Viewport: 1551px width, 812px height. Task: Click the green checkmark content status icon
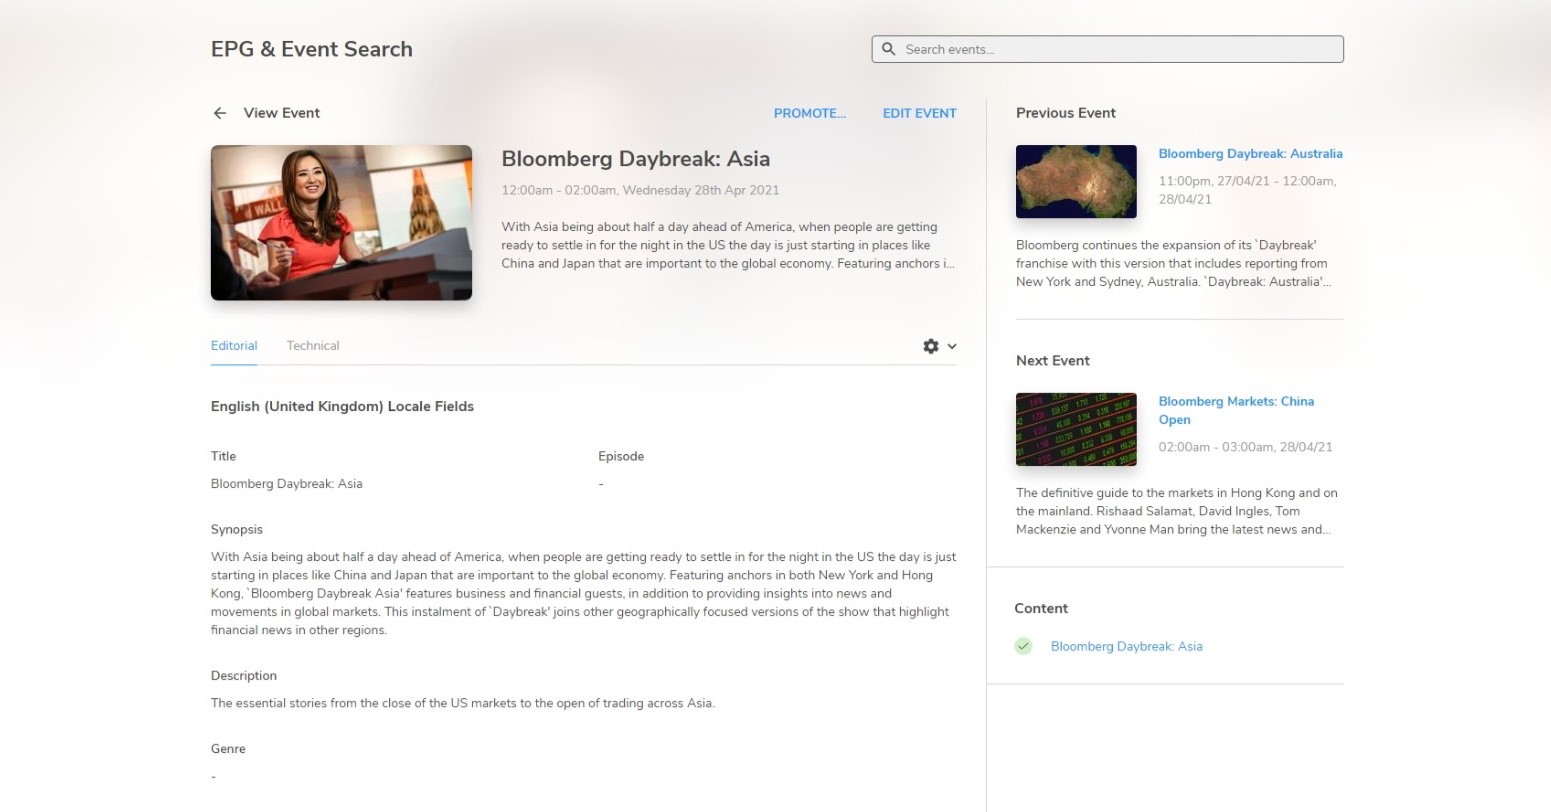coord(1023,646)
